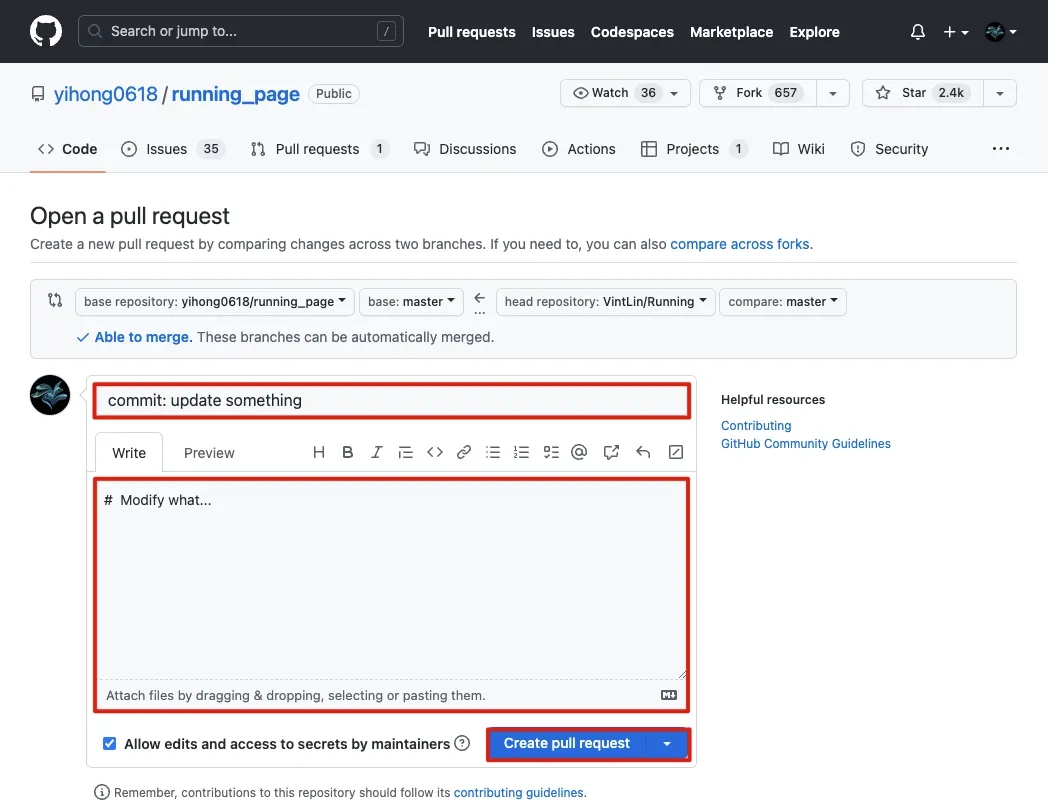Open the compare across forks link
Image resolution: width=1048 pixels, height=802 pixels.
point(740,244)
